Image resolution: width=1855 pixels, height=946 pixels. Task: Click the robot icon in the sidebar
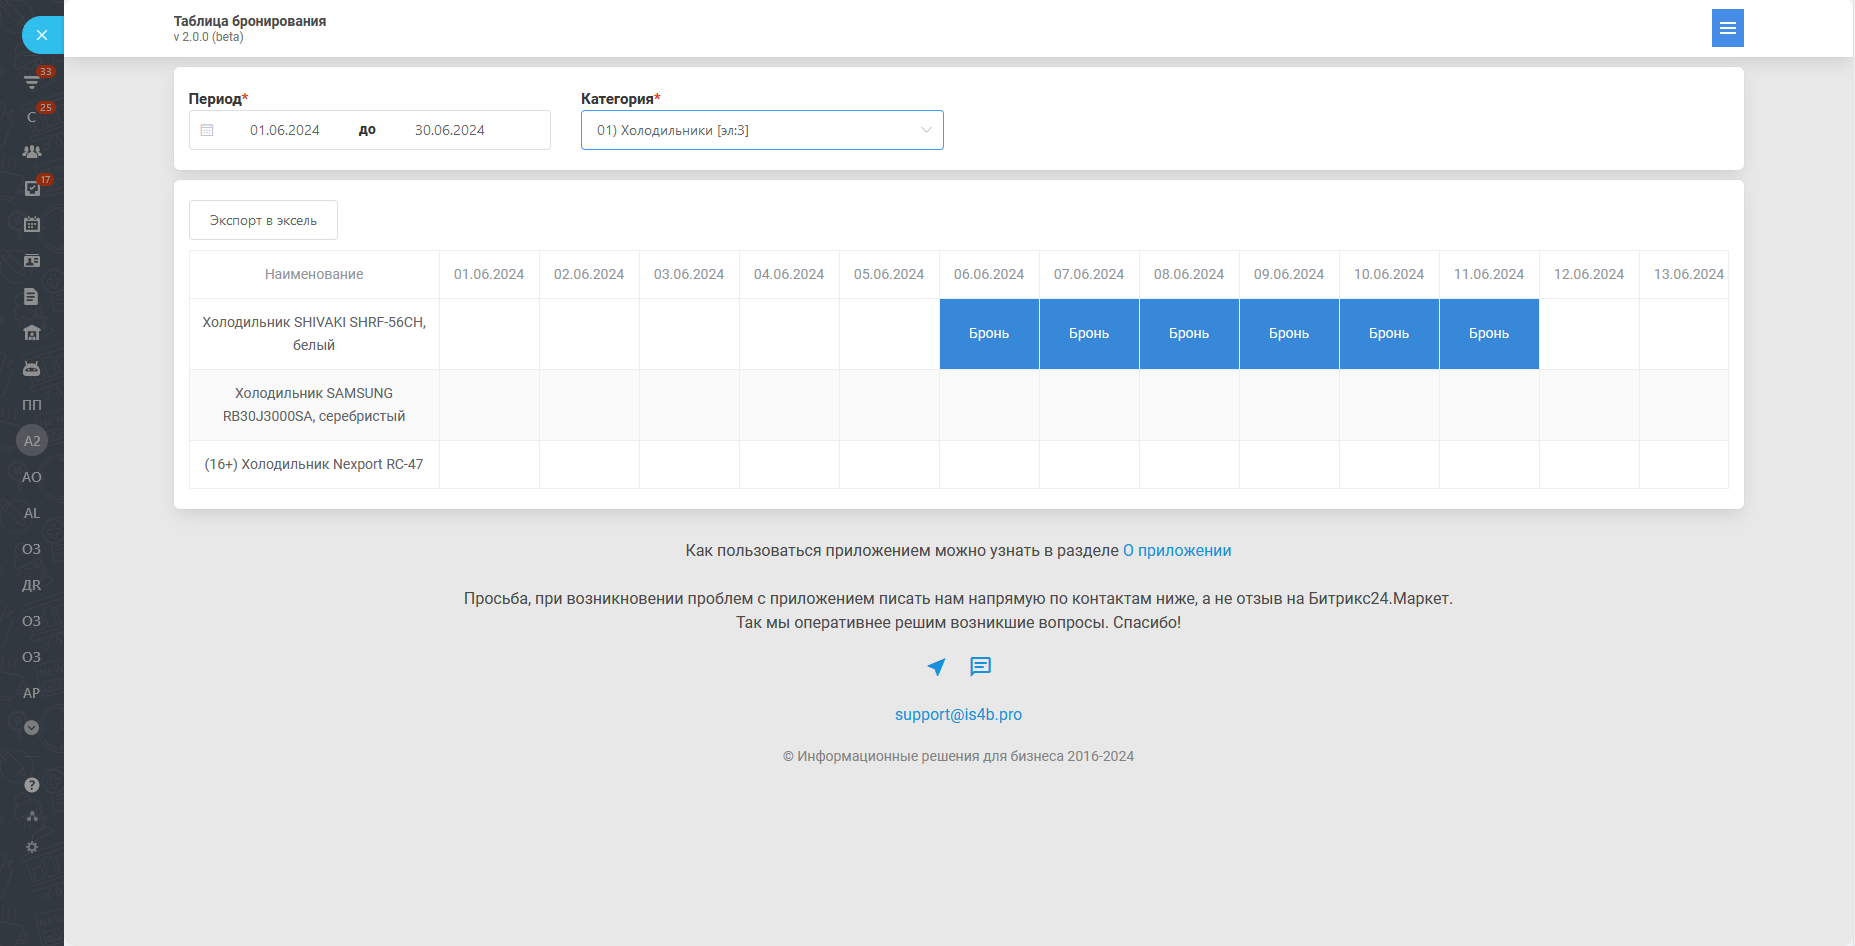tap(32, 369)
